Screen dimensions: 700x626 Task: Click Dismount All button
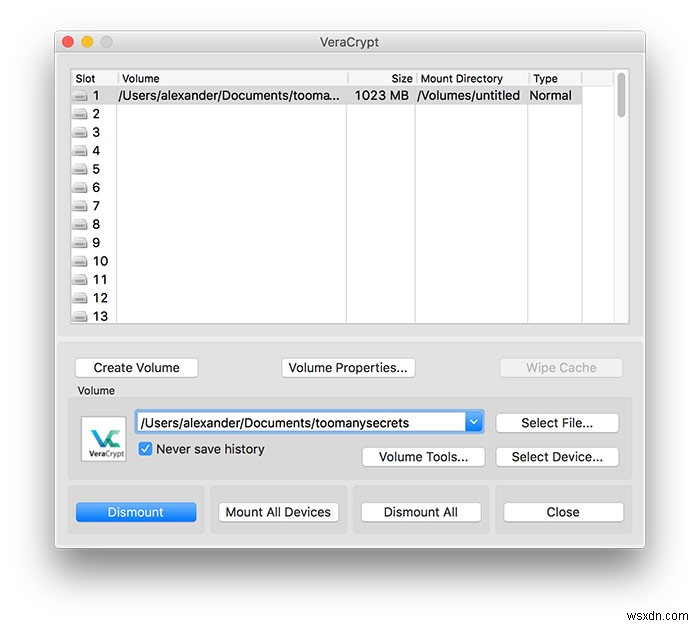(421, 512)
